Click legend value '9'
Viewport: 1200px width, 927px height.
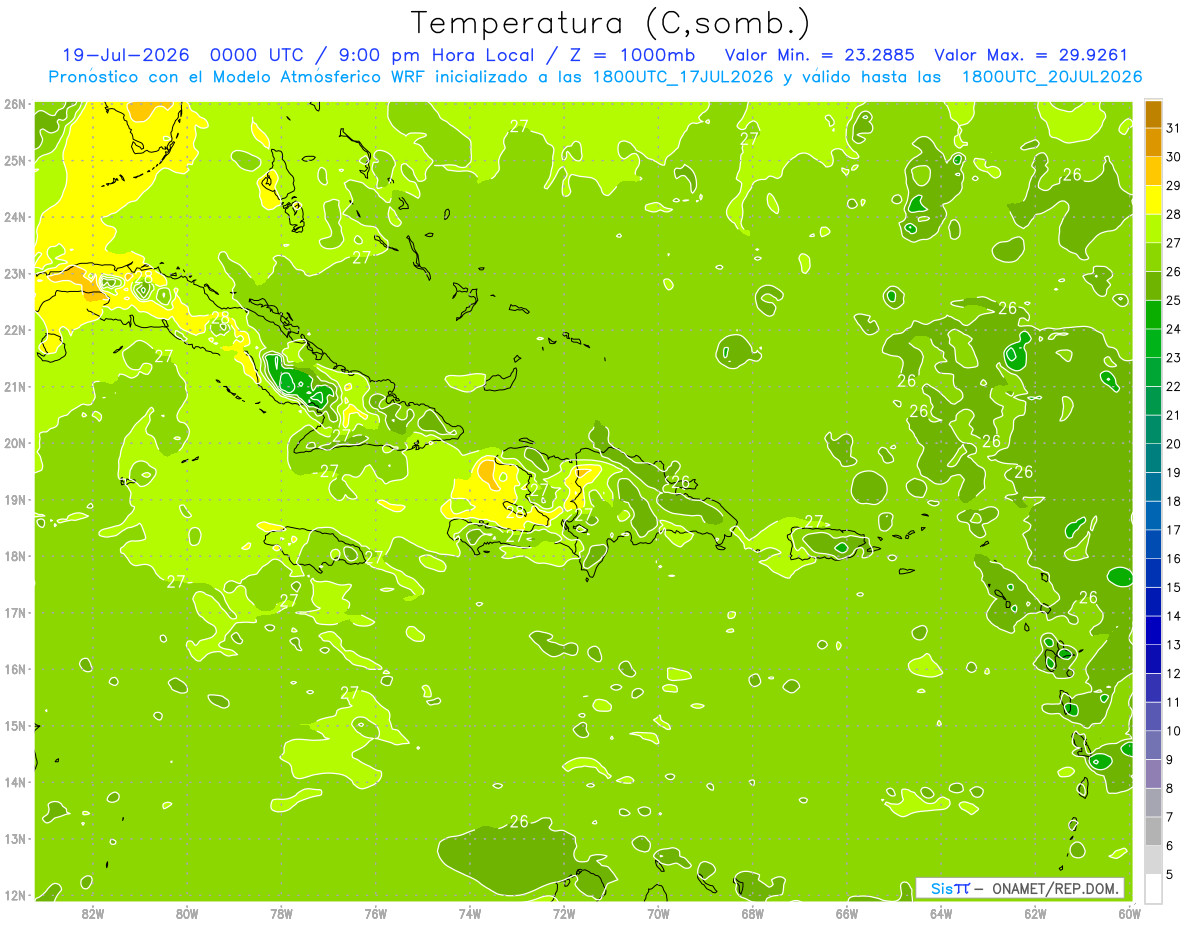(1169, 760)
